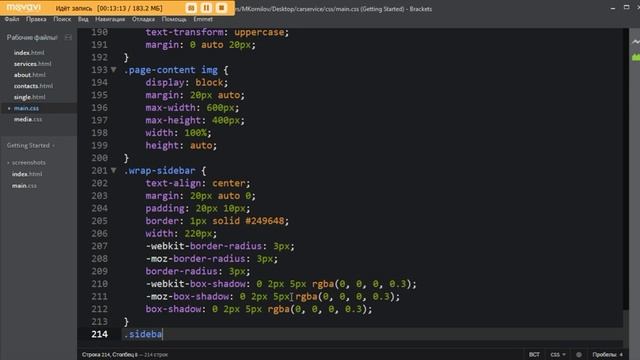Place cursor in .sideba text on line 214
This screenshot has width=640, height=360.
coord(143,334)
